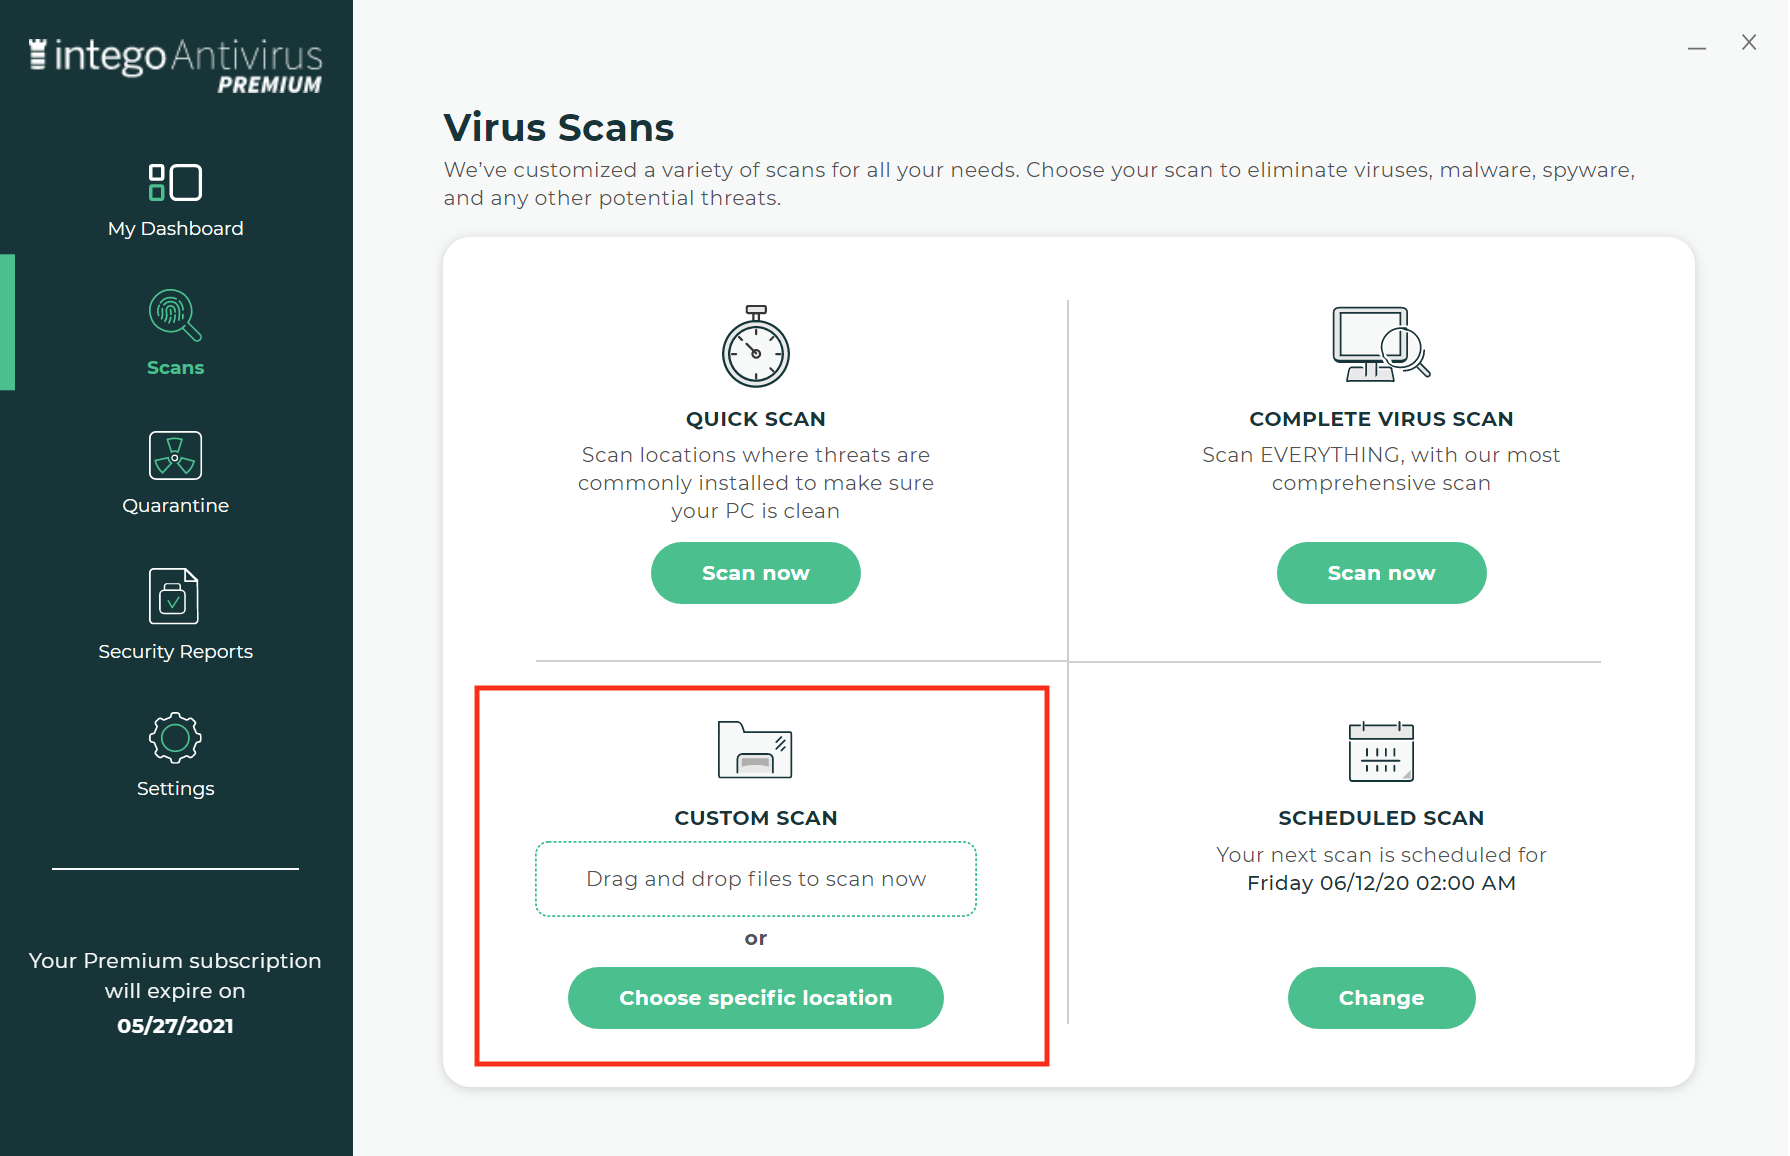1790x1156 pixels.
Task: Click Choose specific location button
Action: pos(756,998)
